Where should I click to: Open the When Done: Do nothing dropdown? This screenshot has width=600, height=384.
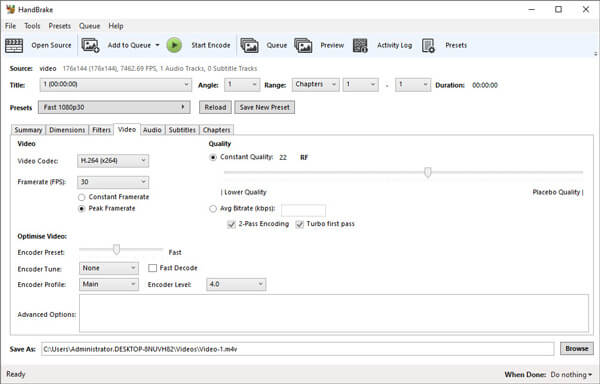571,374
